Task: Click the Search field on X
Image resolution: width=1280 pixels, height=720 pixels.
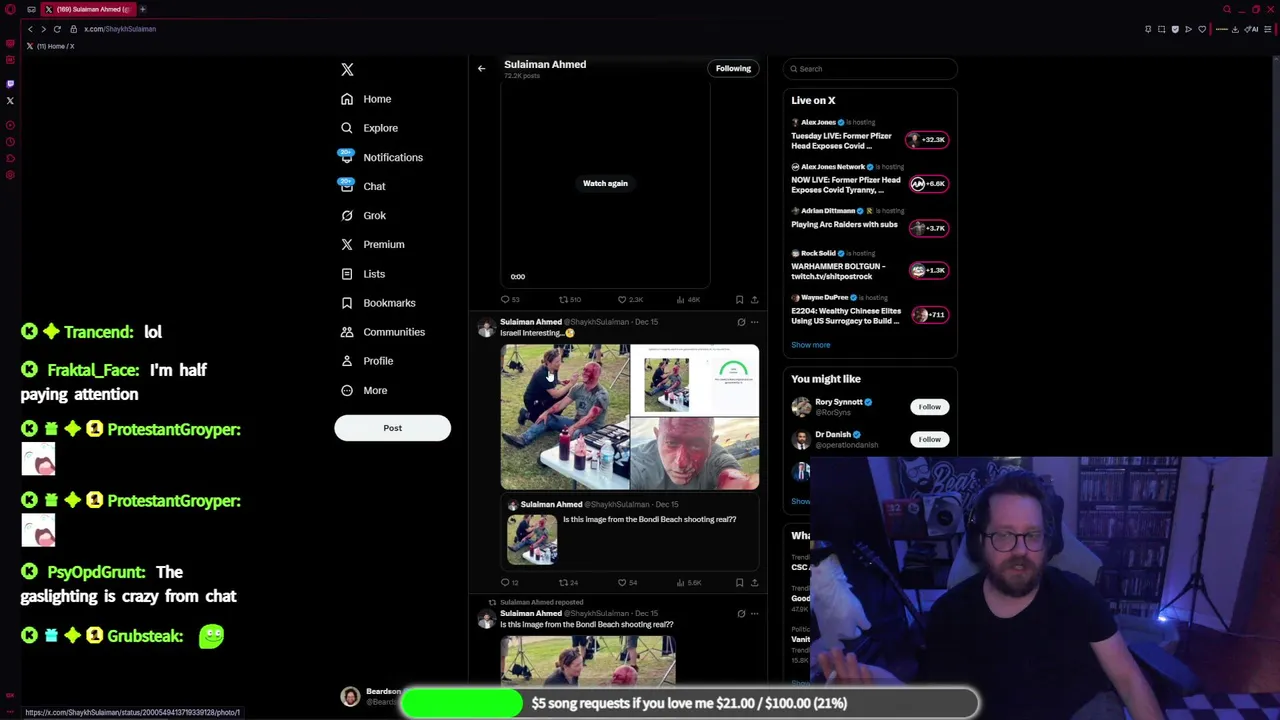Action: coord(870,69)
